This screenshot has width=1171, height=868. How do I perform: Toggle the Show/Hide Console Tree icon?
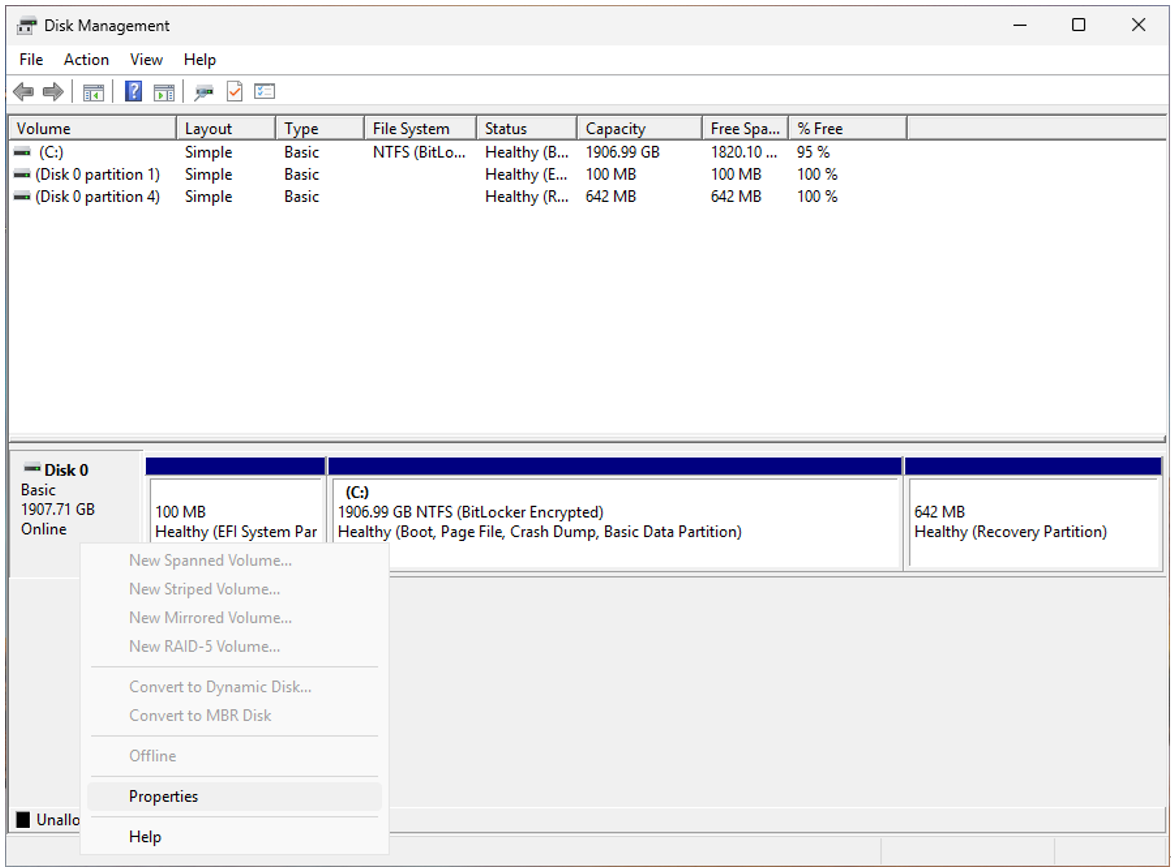pos(93,92)
